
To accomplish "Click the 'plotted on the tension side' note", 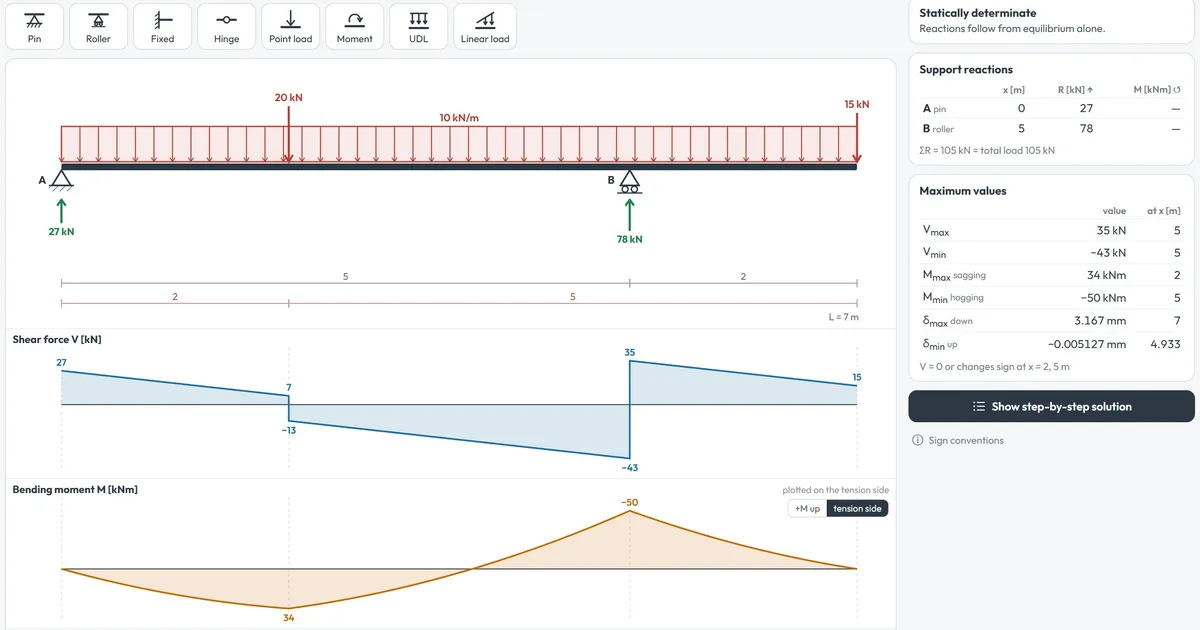I will click(x=835, y=490).
